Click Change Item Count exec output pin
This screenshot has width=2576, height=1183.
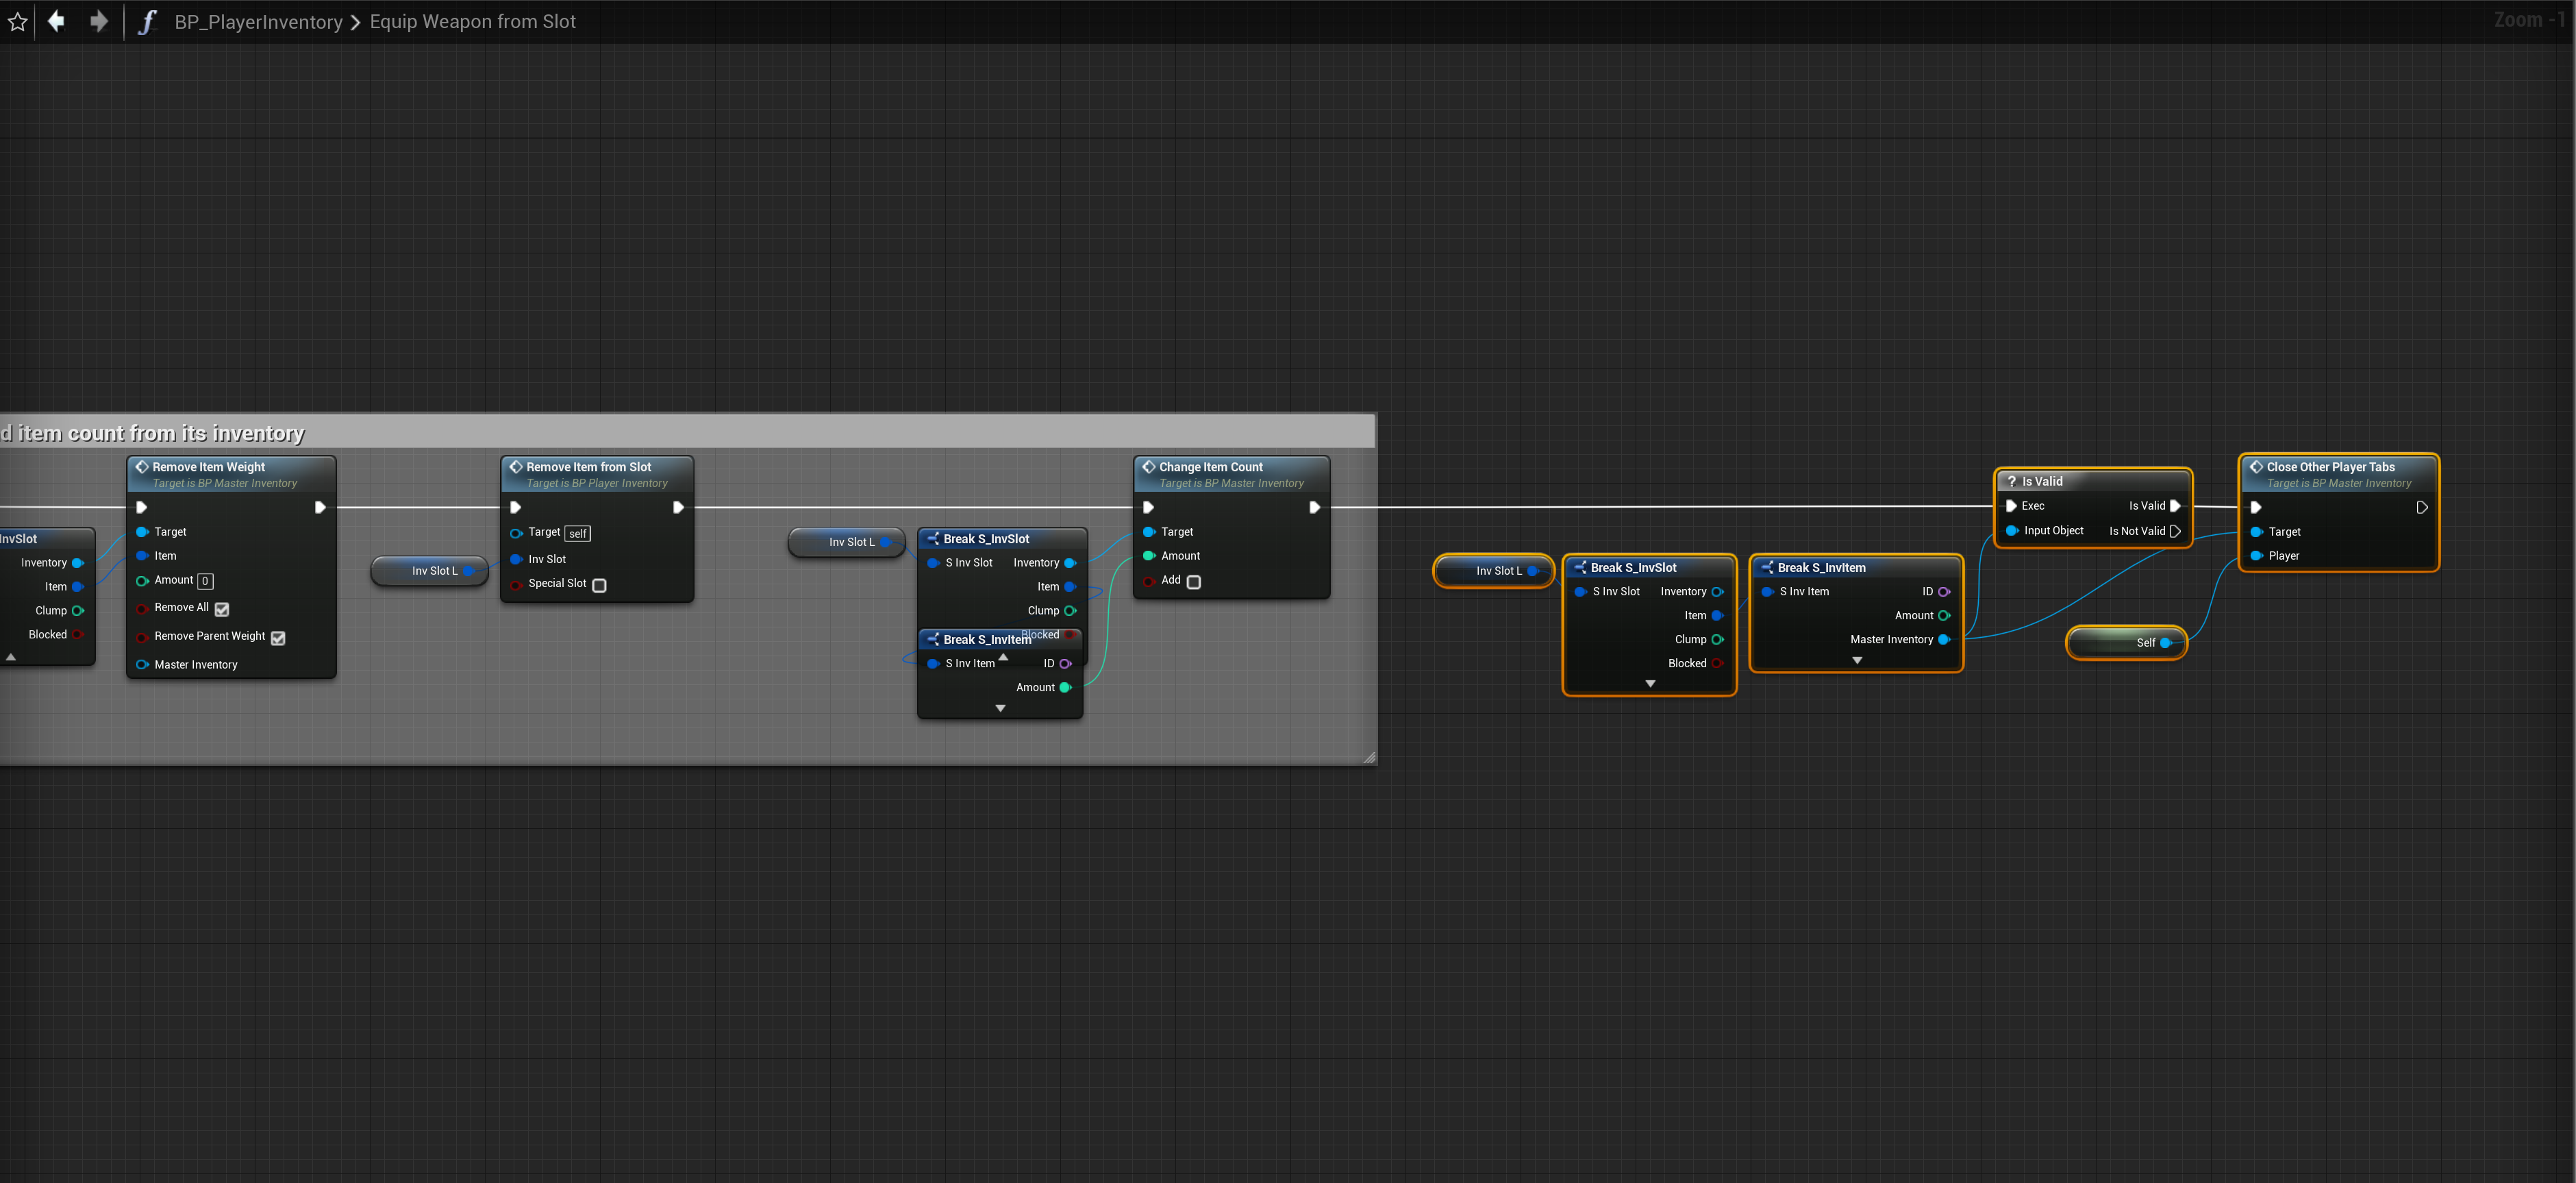coord(1314,507)
